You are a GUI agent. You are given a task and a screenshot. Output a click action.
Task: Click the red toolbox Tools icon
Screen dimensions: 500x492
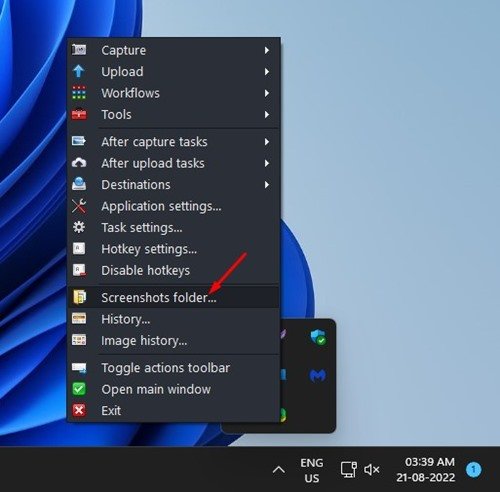pos(79,114)
